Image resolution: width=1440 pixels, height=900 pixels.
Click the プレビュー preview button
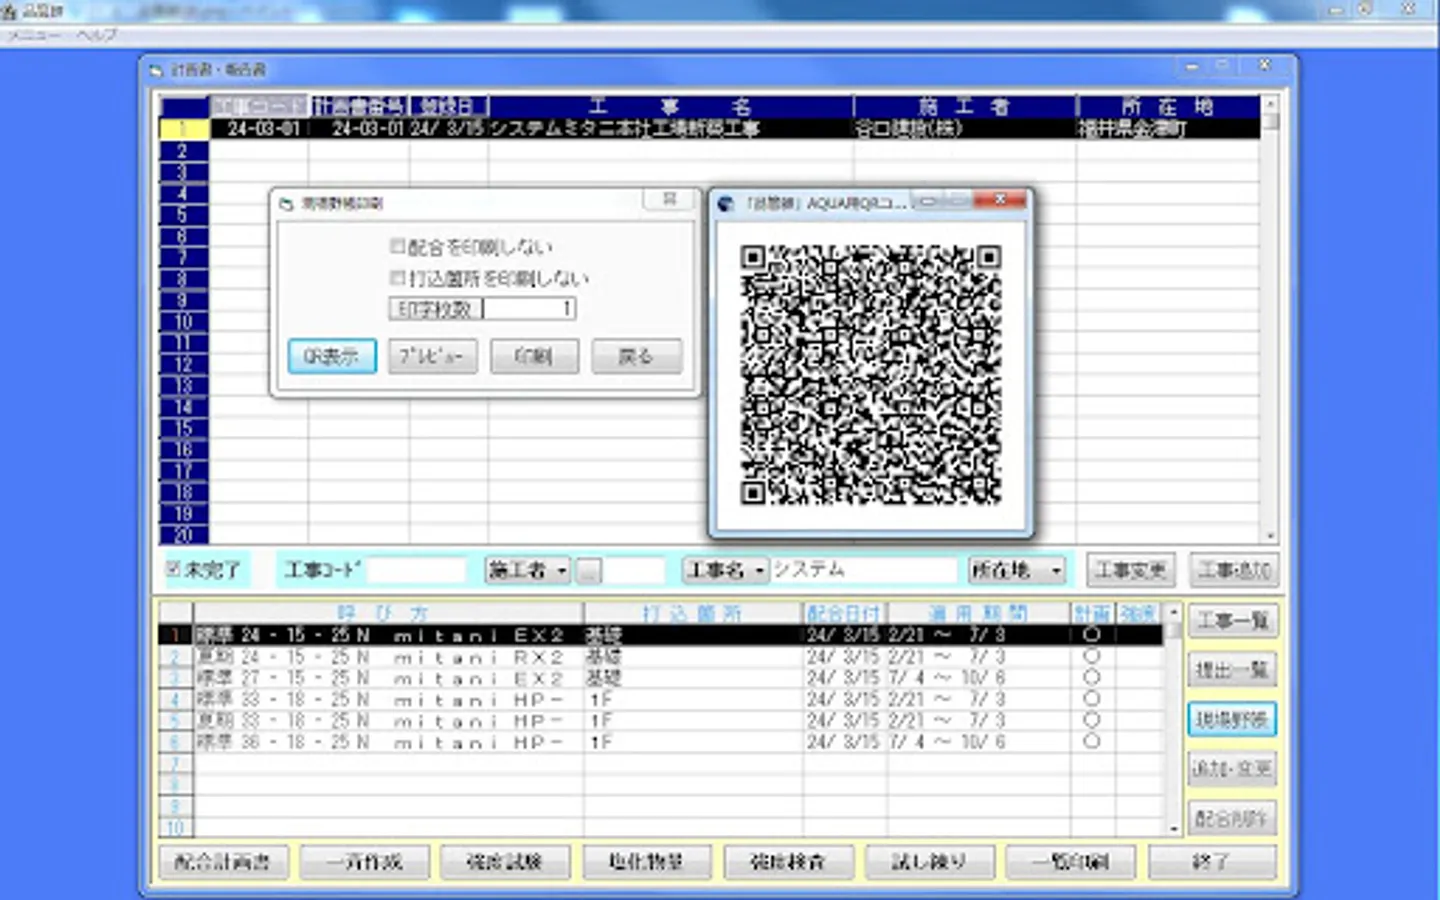(x=433, y=356)
